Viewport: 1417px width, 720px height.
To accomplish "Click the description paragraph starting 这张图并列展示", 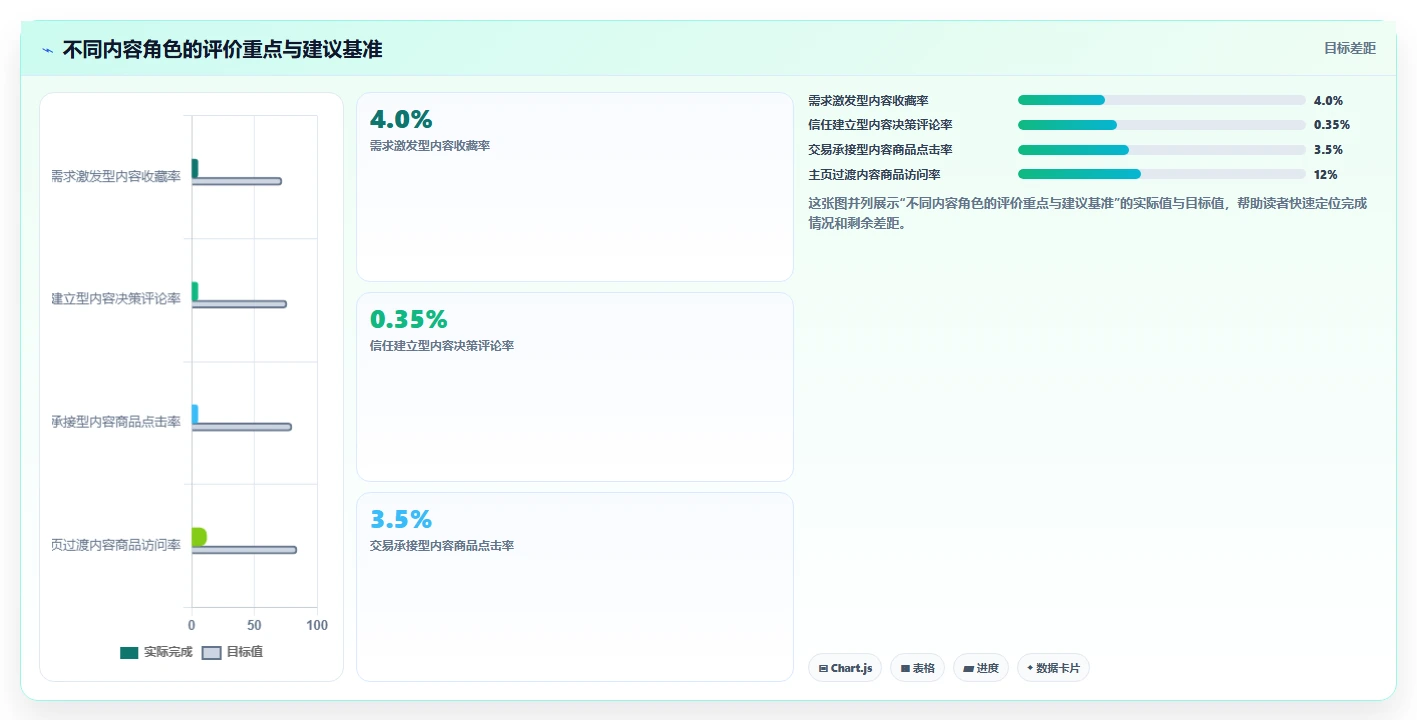I will click(x=1088, y=213).
